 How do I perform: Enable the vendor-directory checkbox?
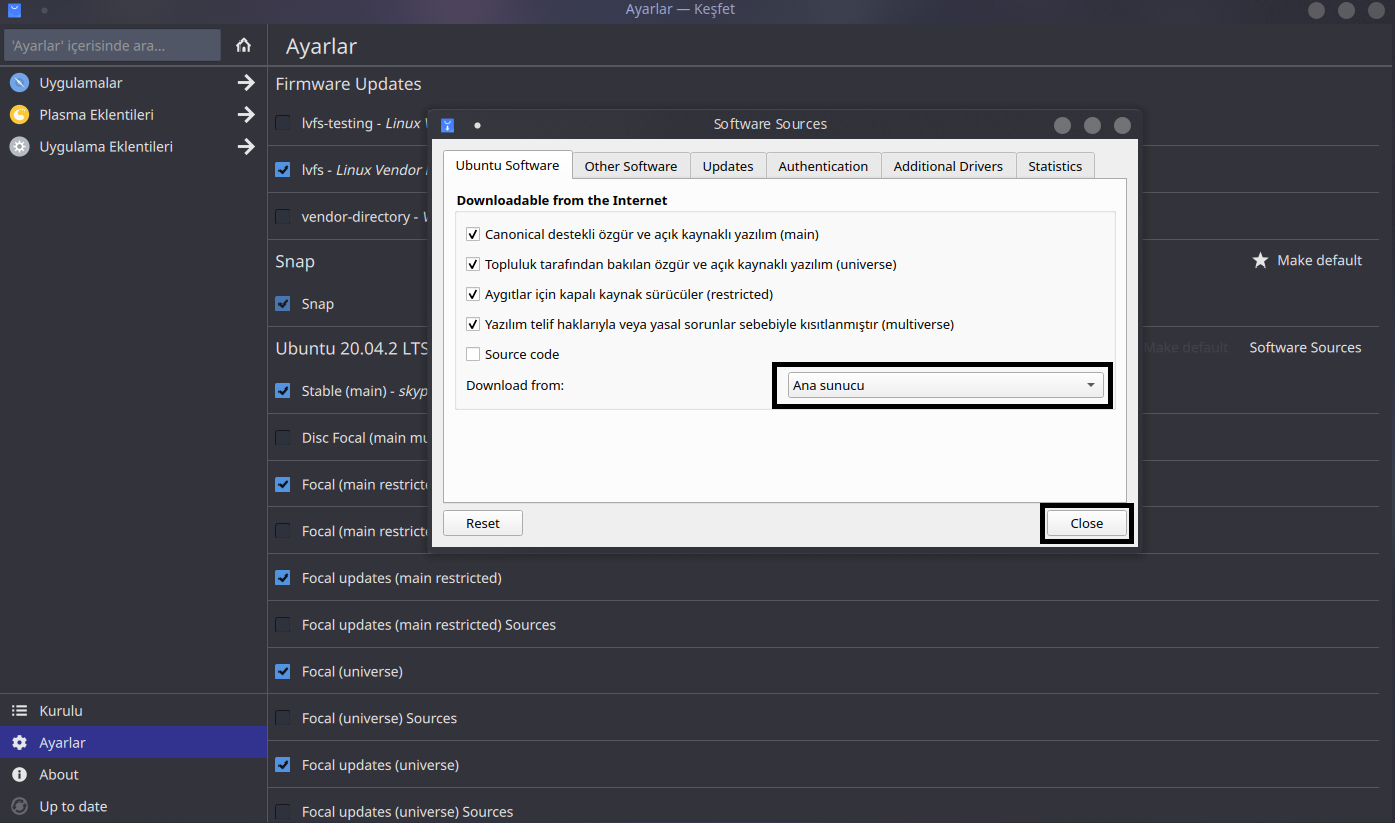click(x=283, y=217)
